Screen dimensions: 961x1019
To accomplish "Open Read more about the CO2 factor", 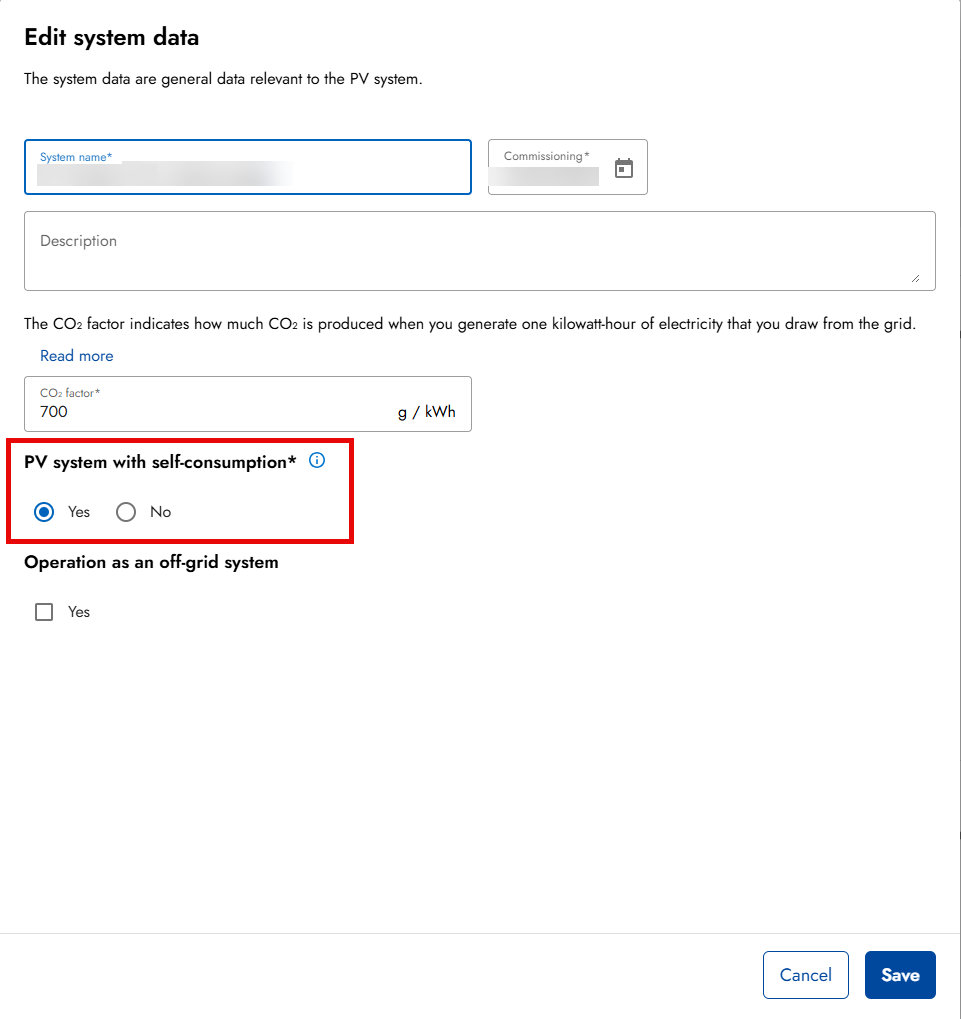I will click(76, 355).
